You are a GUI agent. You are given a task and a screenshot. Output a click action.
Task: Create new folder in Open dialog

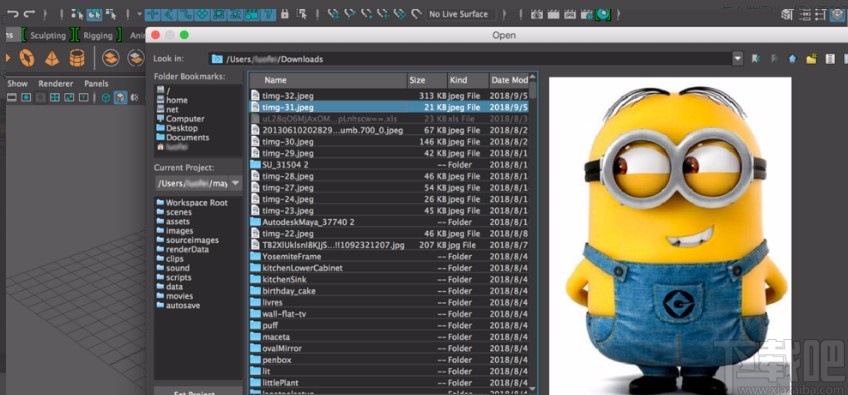[811, 58]
